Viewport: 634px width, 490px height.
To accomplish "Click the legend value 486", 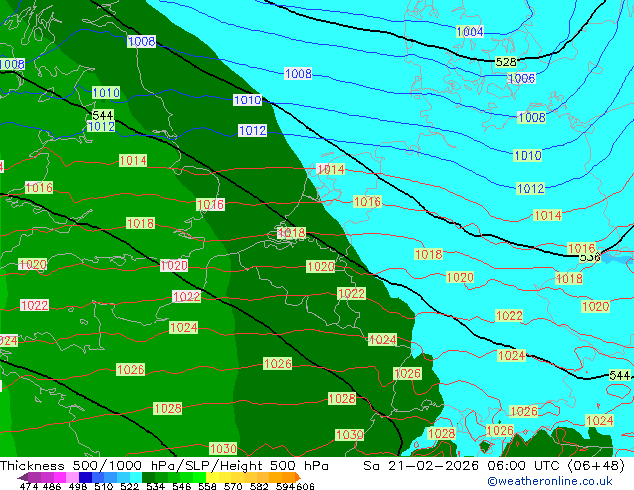I will point(52,486).
